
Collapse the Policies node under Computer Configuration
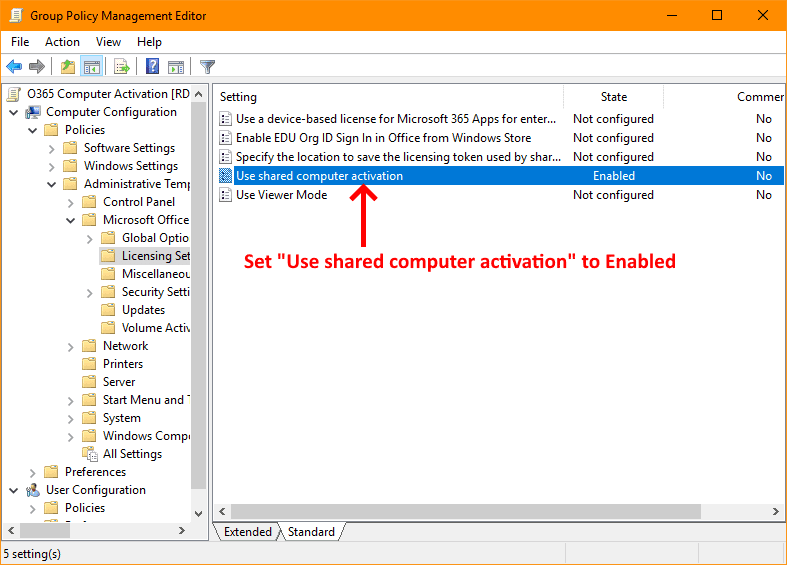(x=33, y=130)
